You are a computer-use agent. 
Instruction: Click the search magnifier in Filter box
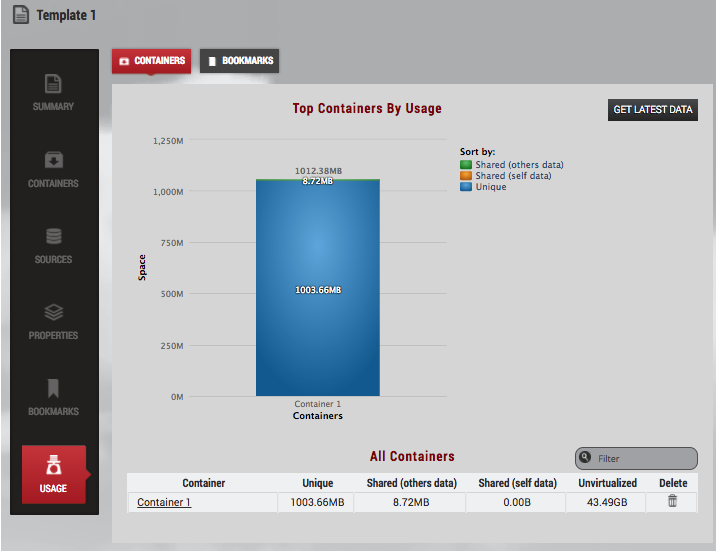click(x=585, y=458)
